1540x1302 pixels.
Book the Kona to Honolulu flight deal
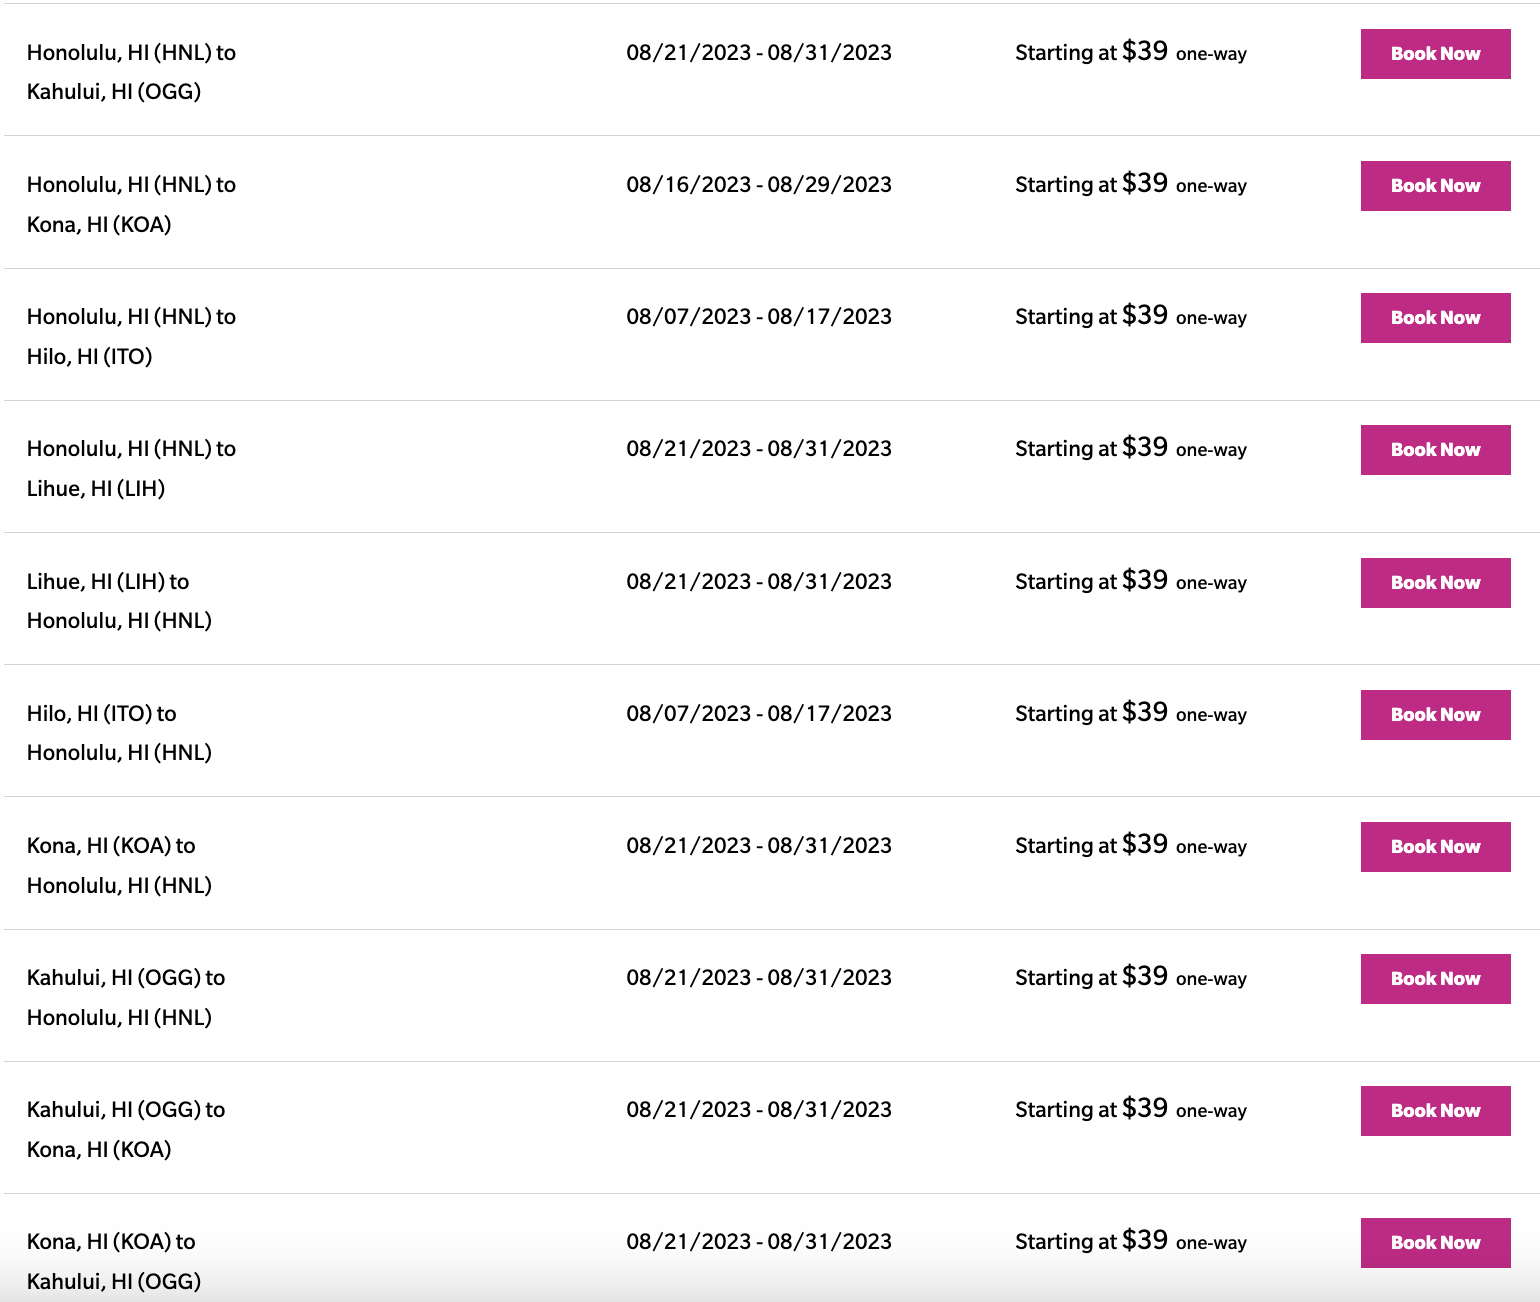point(1434,846)
